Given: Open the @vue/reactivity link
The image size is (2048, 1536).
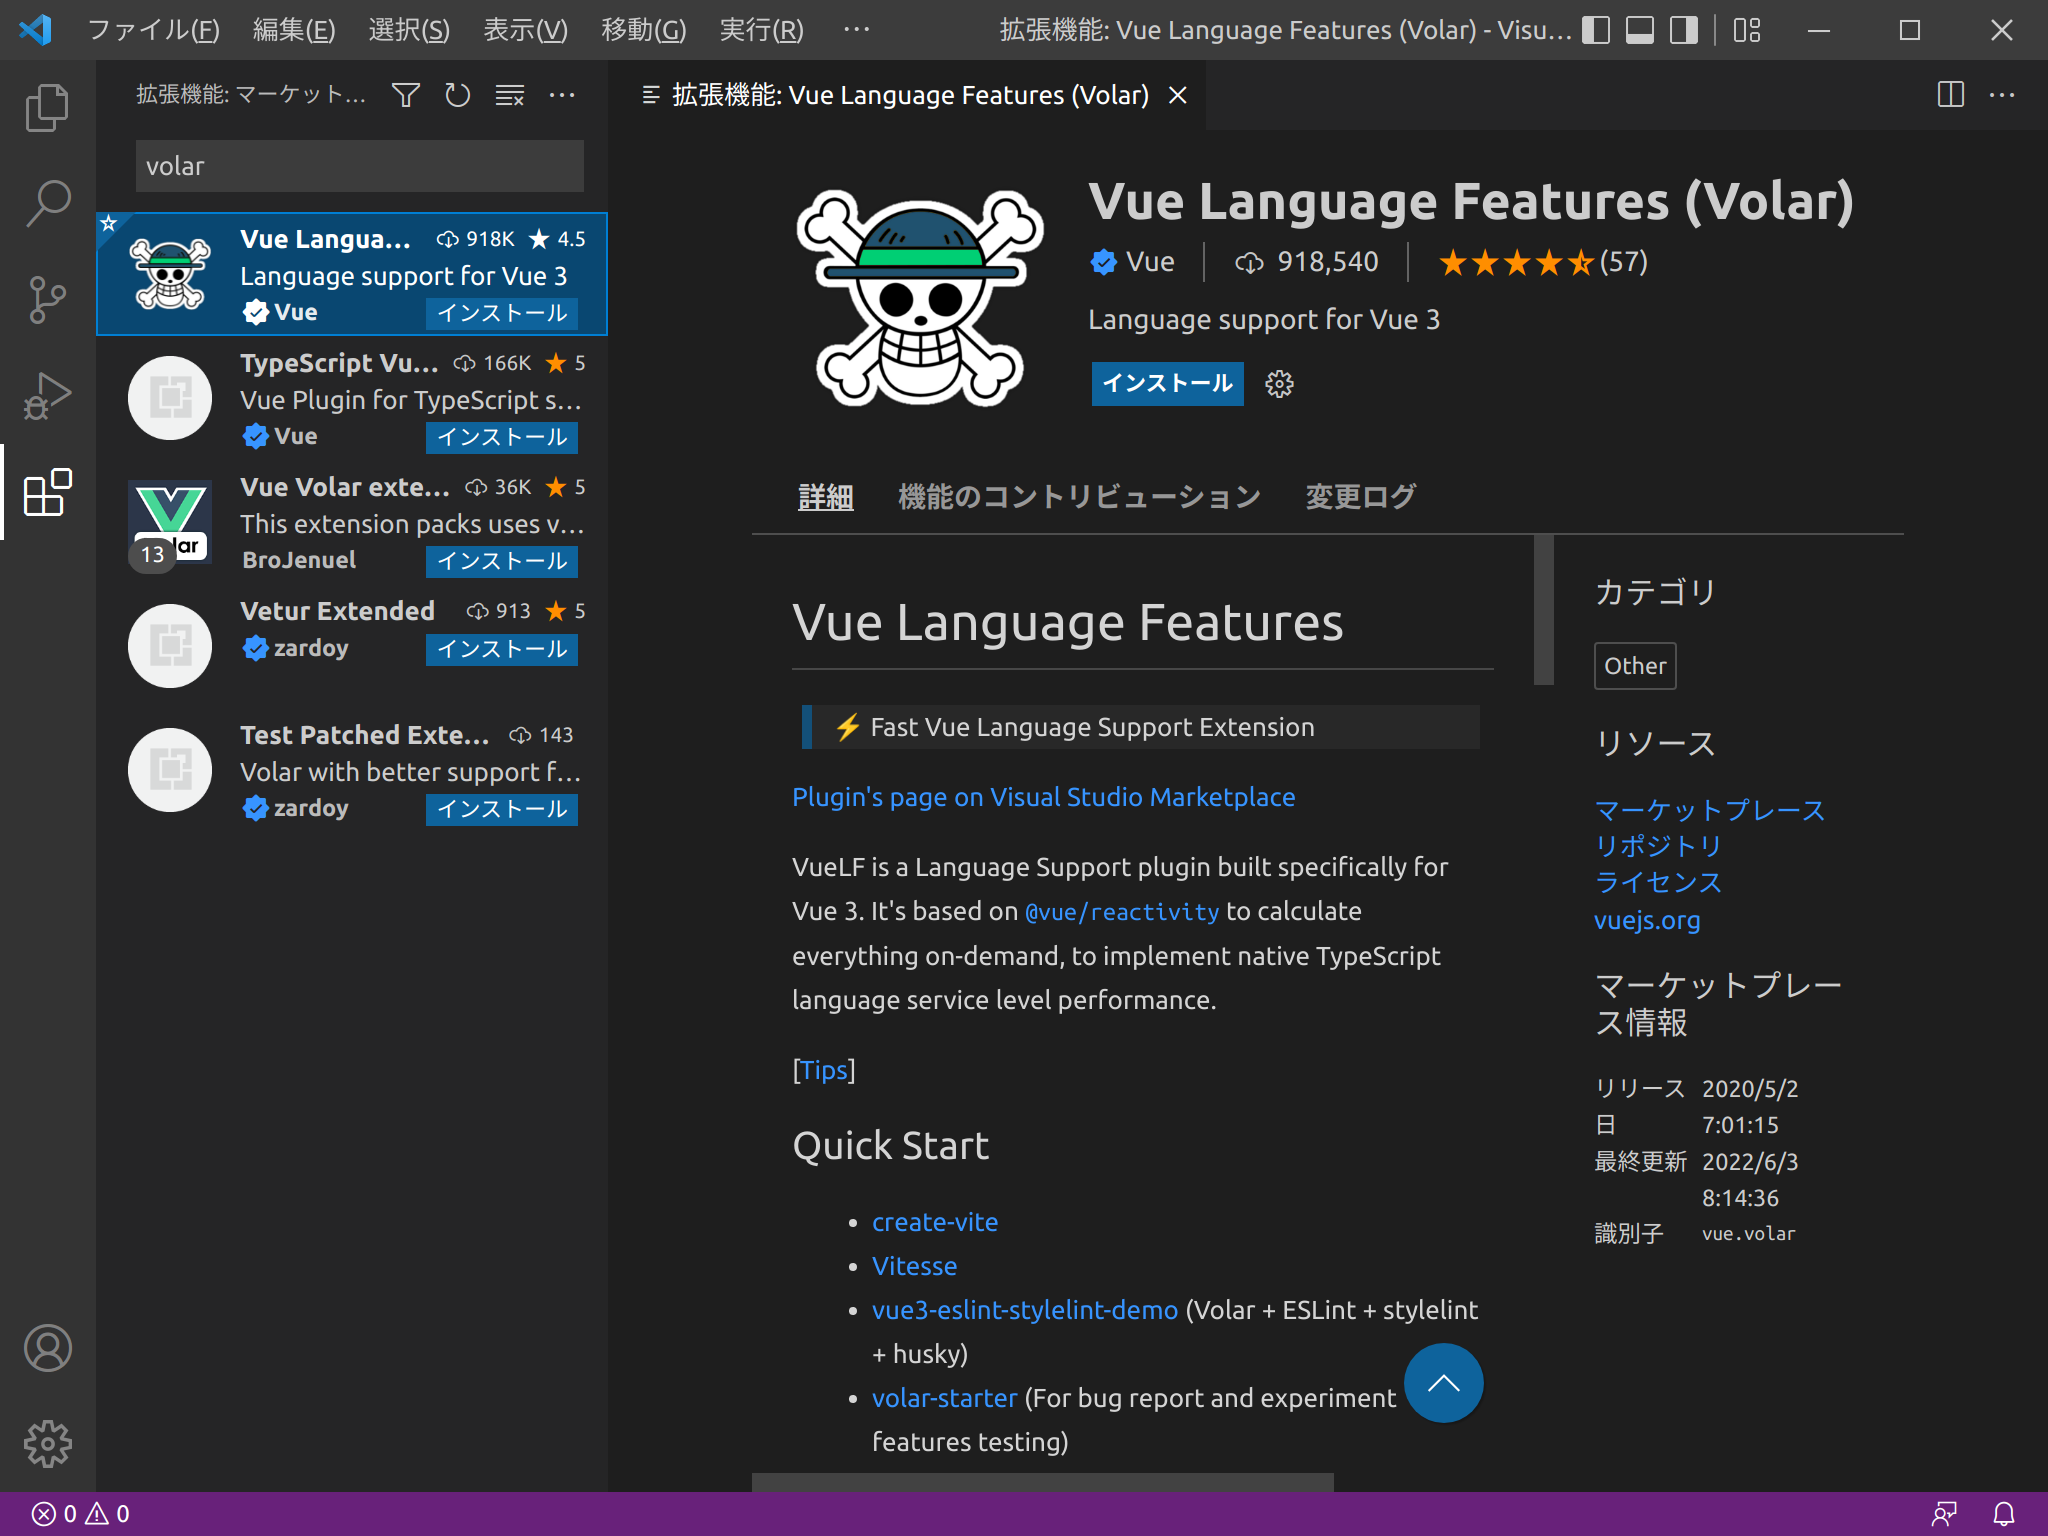Looking at the screenshot, I should [x=1122, y=912].
